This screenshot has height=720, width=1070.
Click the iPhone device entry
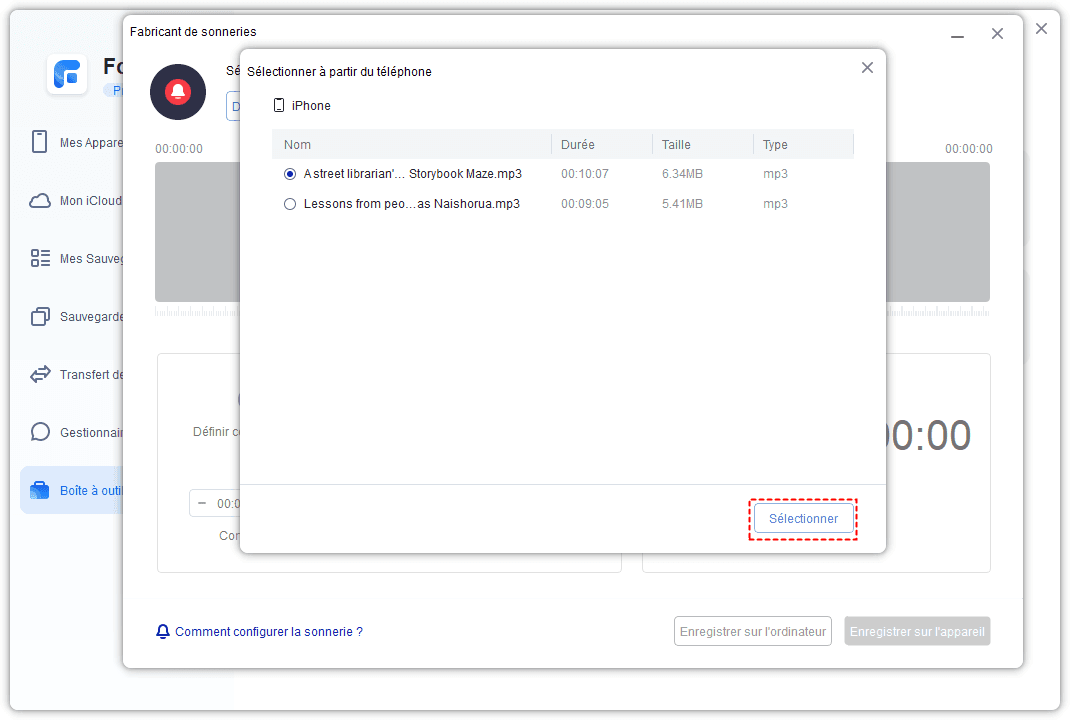310,106
